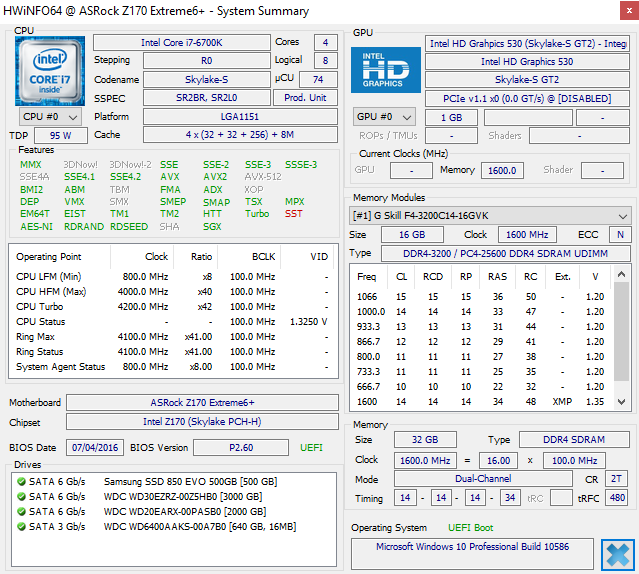Click the Codename Skylake-S field
Screen dimensions: 639x574
pyautogui.click(x=207, y=79)
